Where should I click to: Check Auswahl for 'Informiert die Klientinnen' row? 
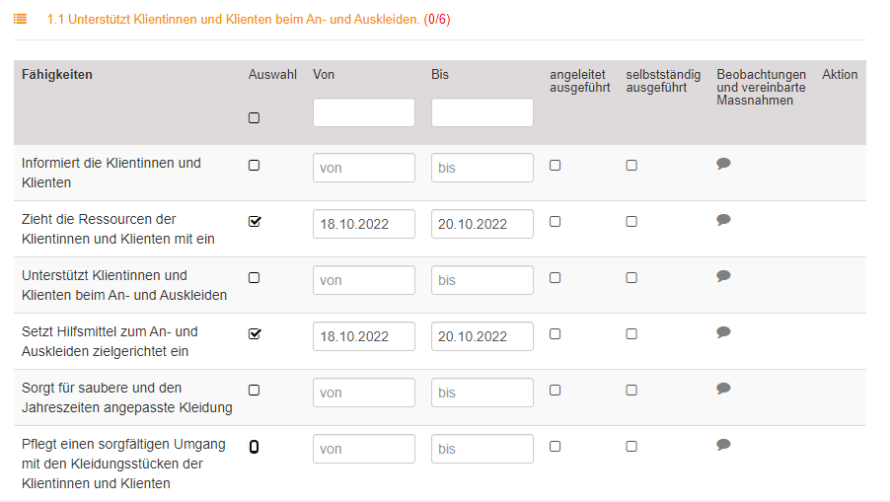[254, 166]
